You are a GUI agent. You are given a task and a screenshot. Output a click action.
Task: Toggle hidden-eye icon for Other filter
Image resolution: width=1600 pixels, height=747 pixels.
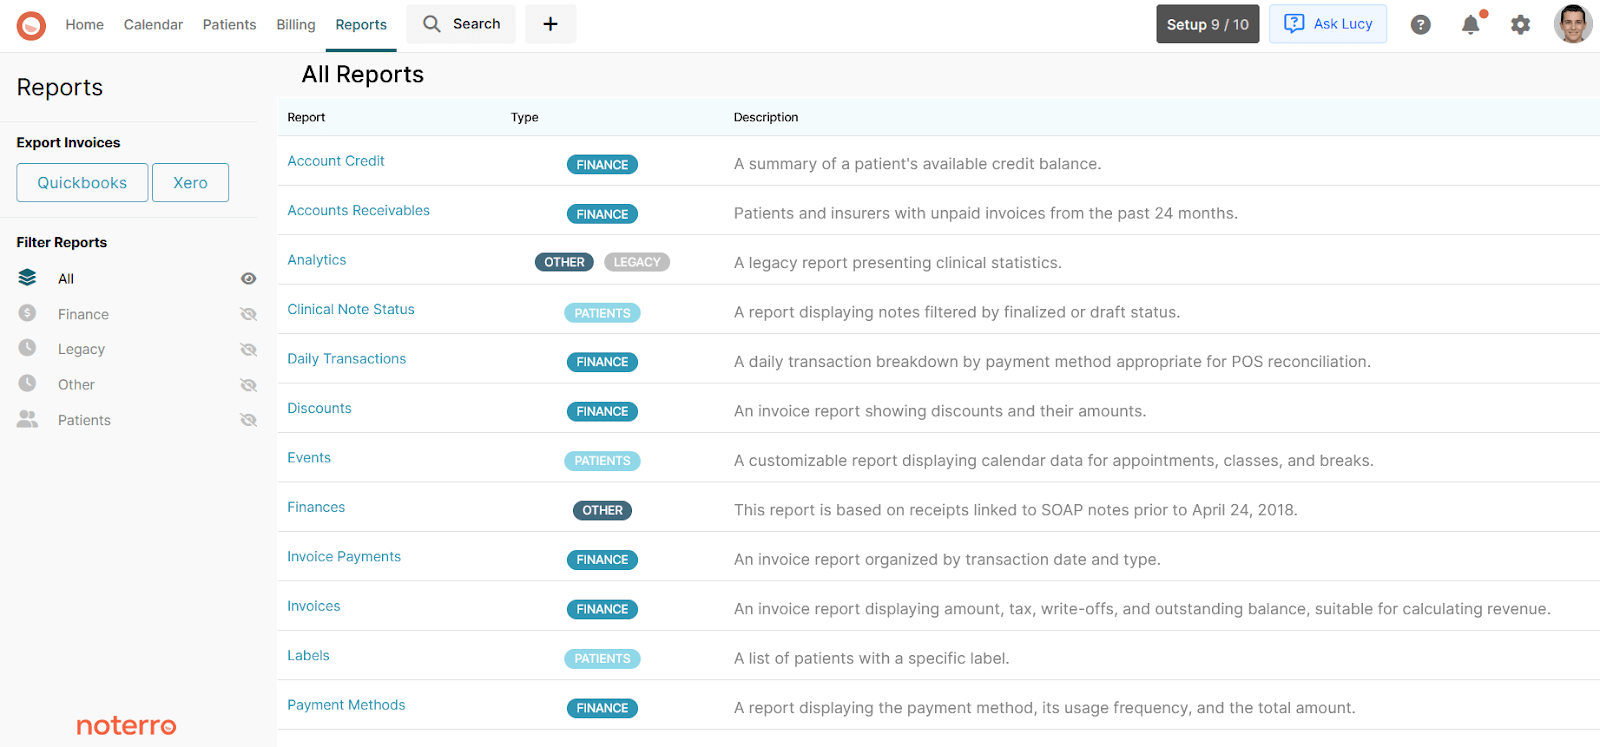(x=249, y=385)
